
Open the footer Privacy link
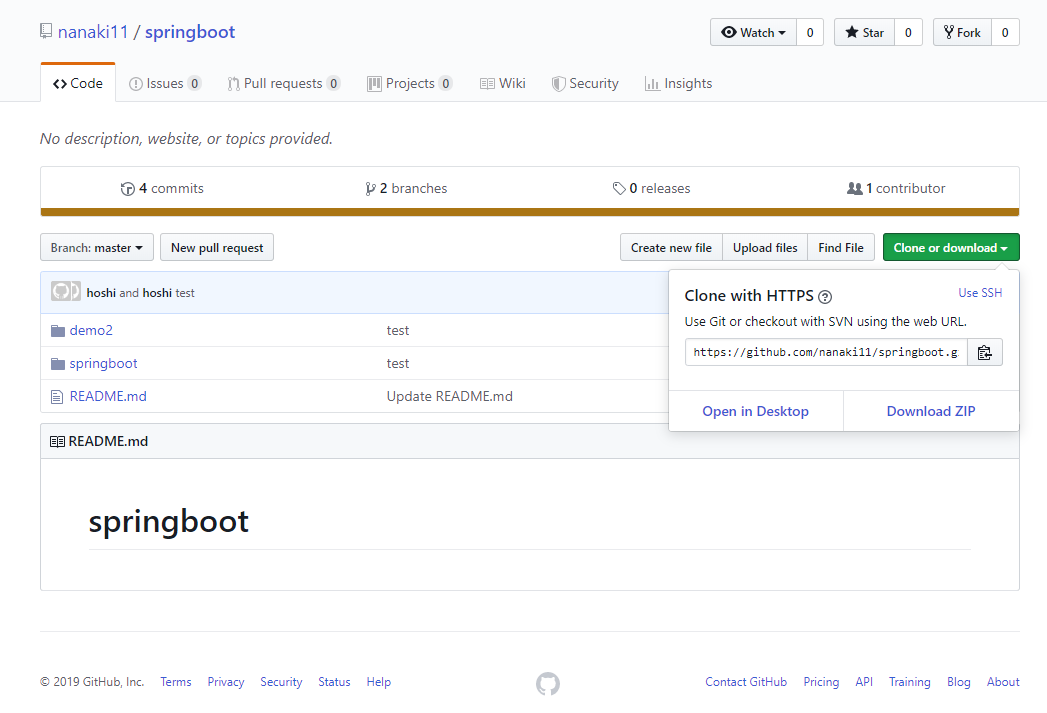click(x=226, y=682)
